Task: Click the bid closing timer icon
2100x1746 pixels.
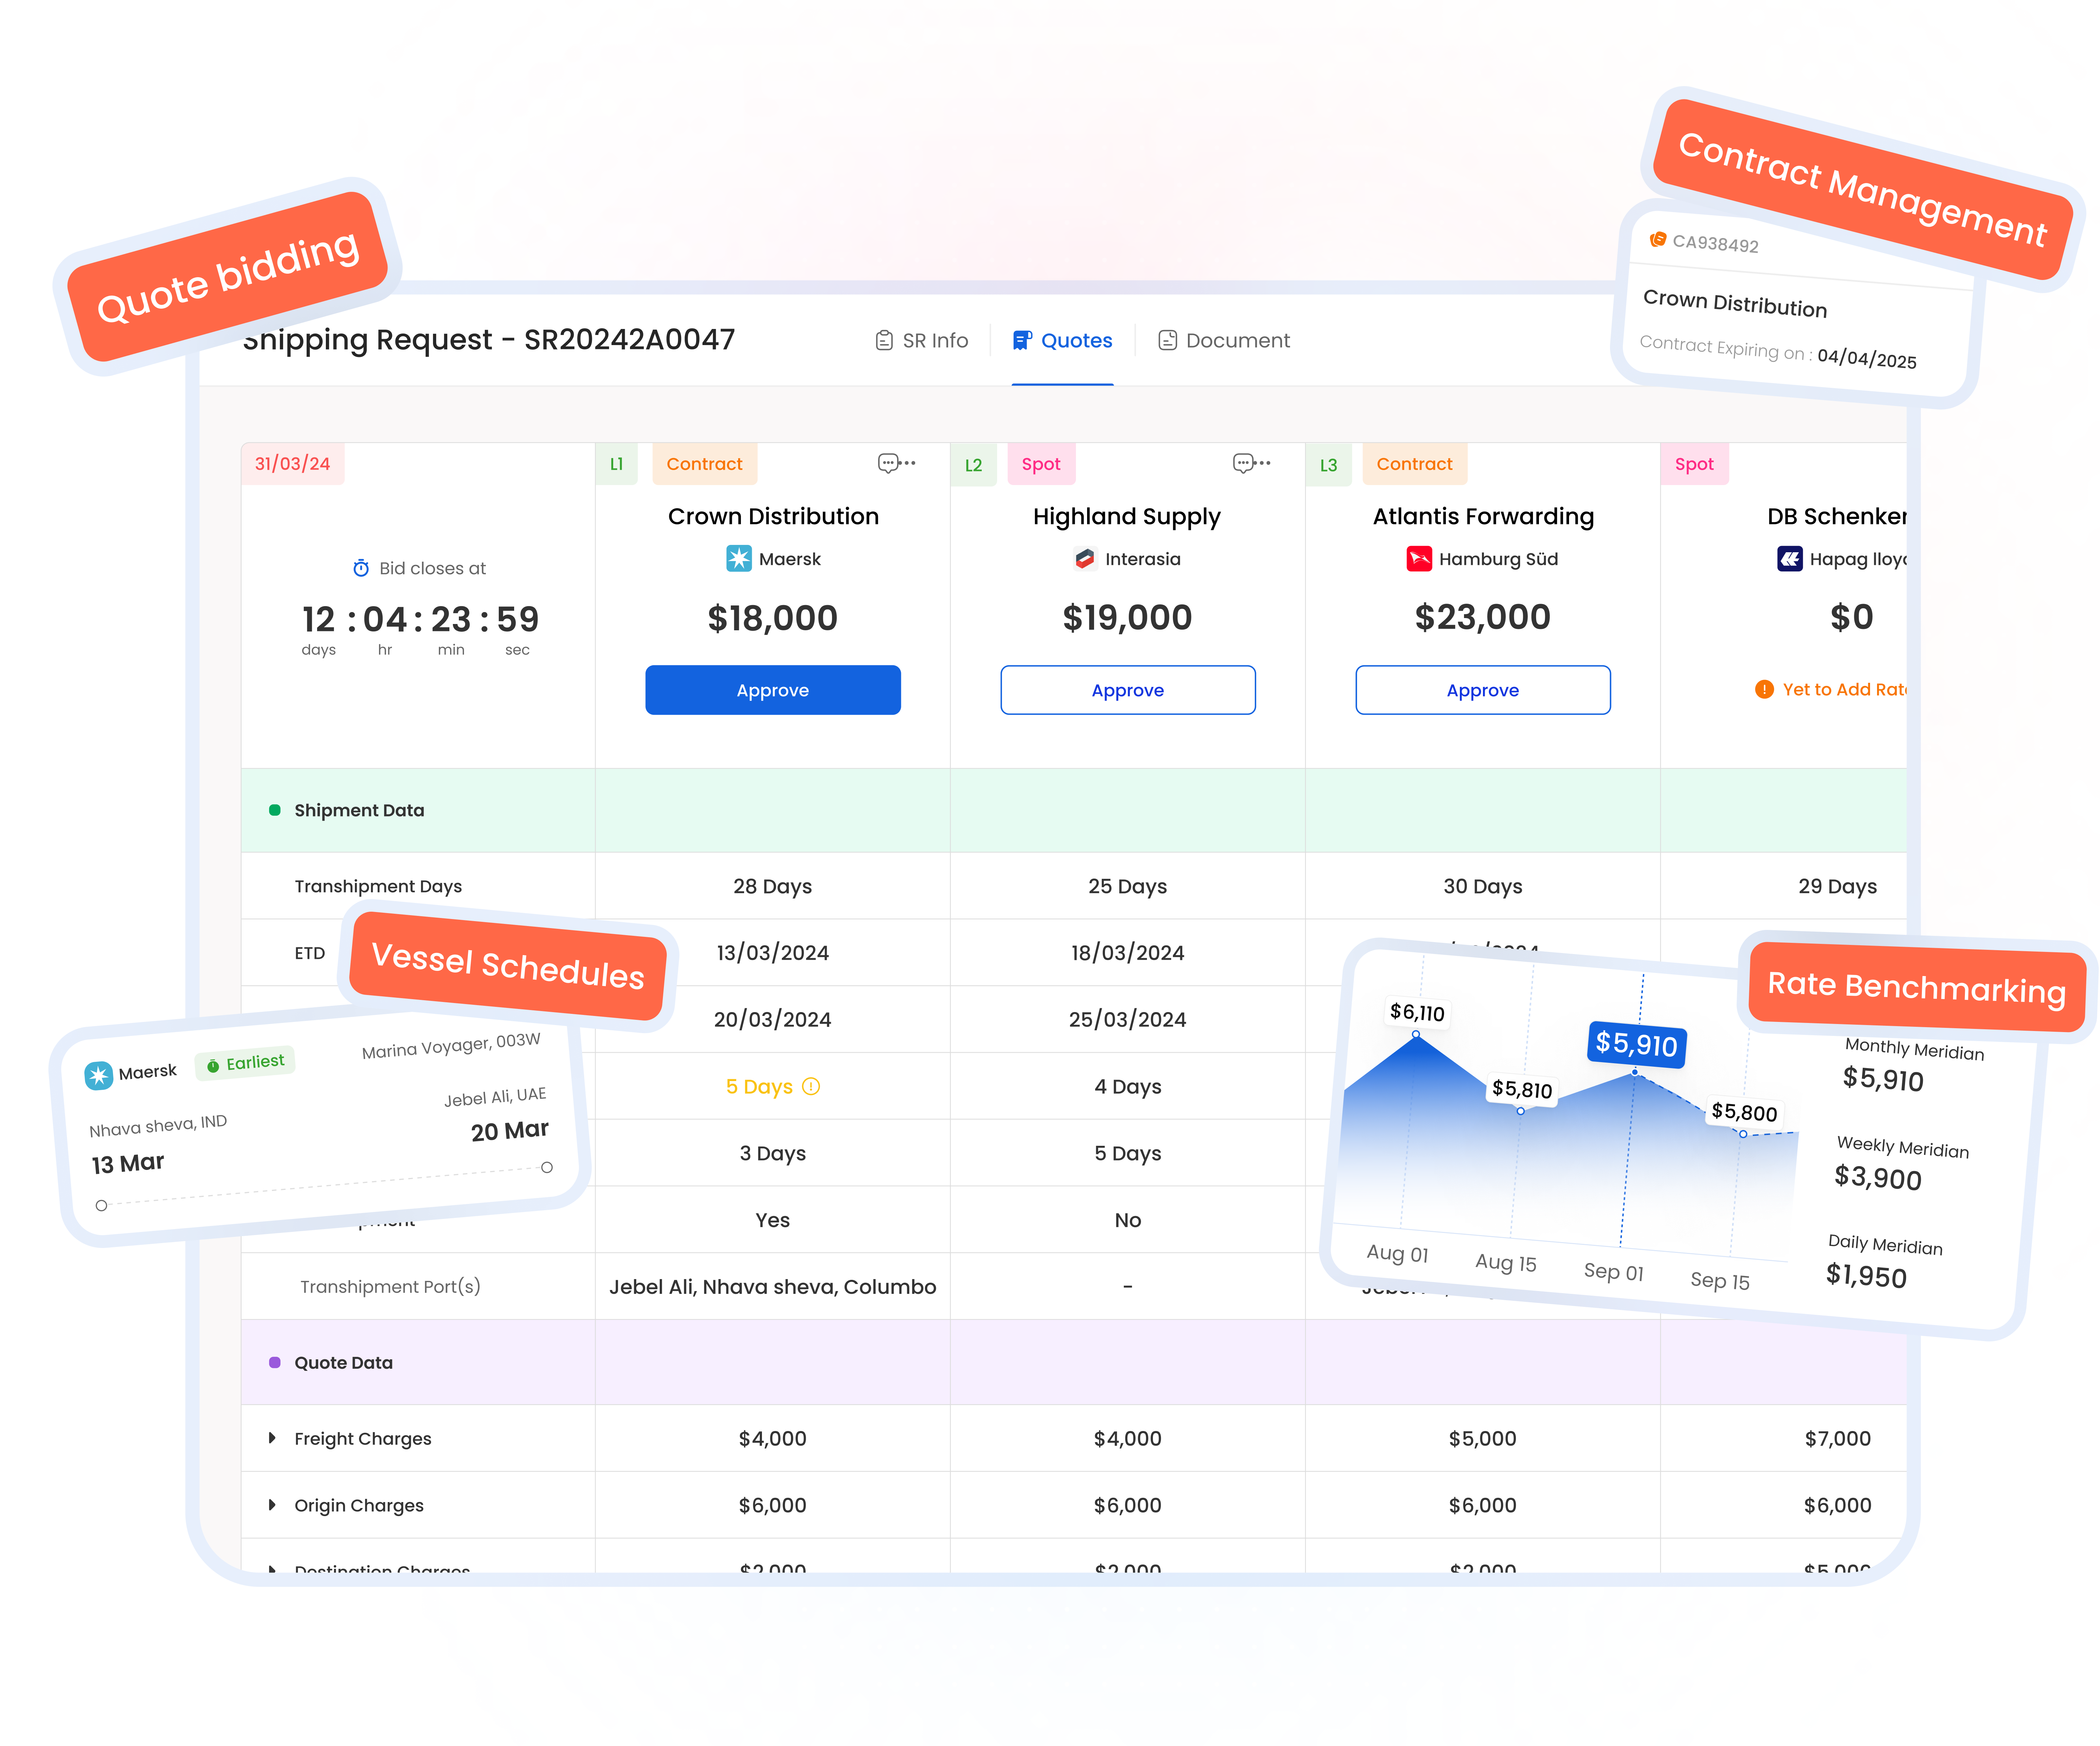Action: click(361, 568)
